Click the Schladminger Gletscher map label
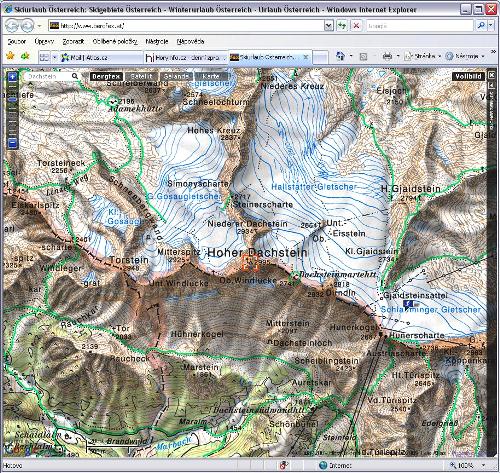The width and height of the screenshot is (500, 473). click(431, 310)
